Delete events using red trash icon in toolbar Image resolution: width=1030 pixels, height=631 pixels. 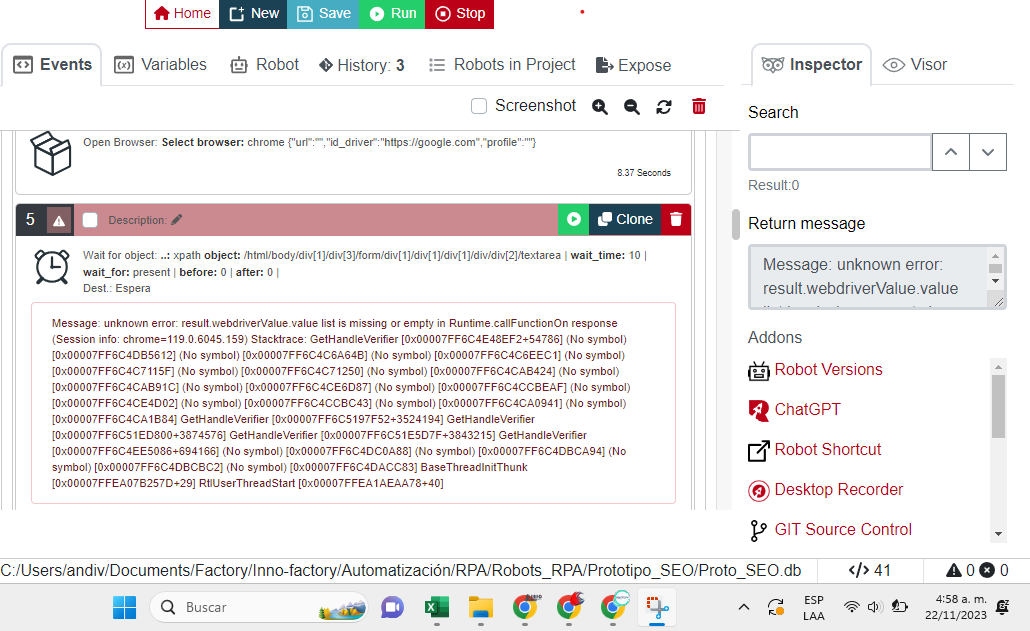699,106
